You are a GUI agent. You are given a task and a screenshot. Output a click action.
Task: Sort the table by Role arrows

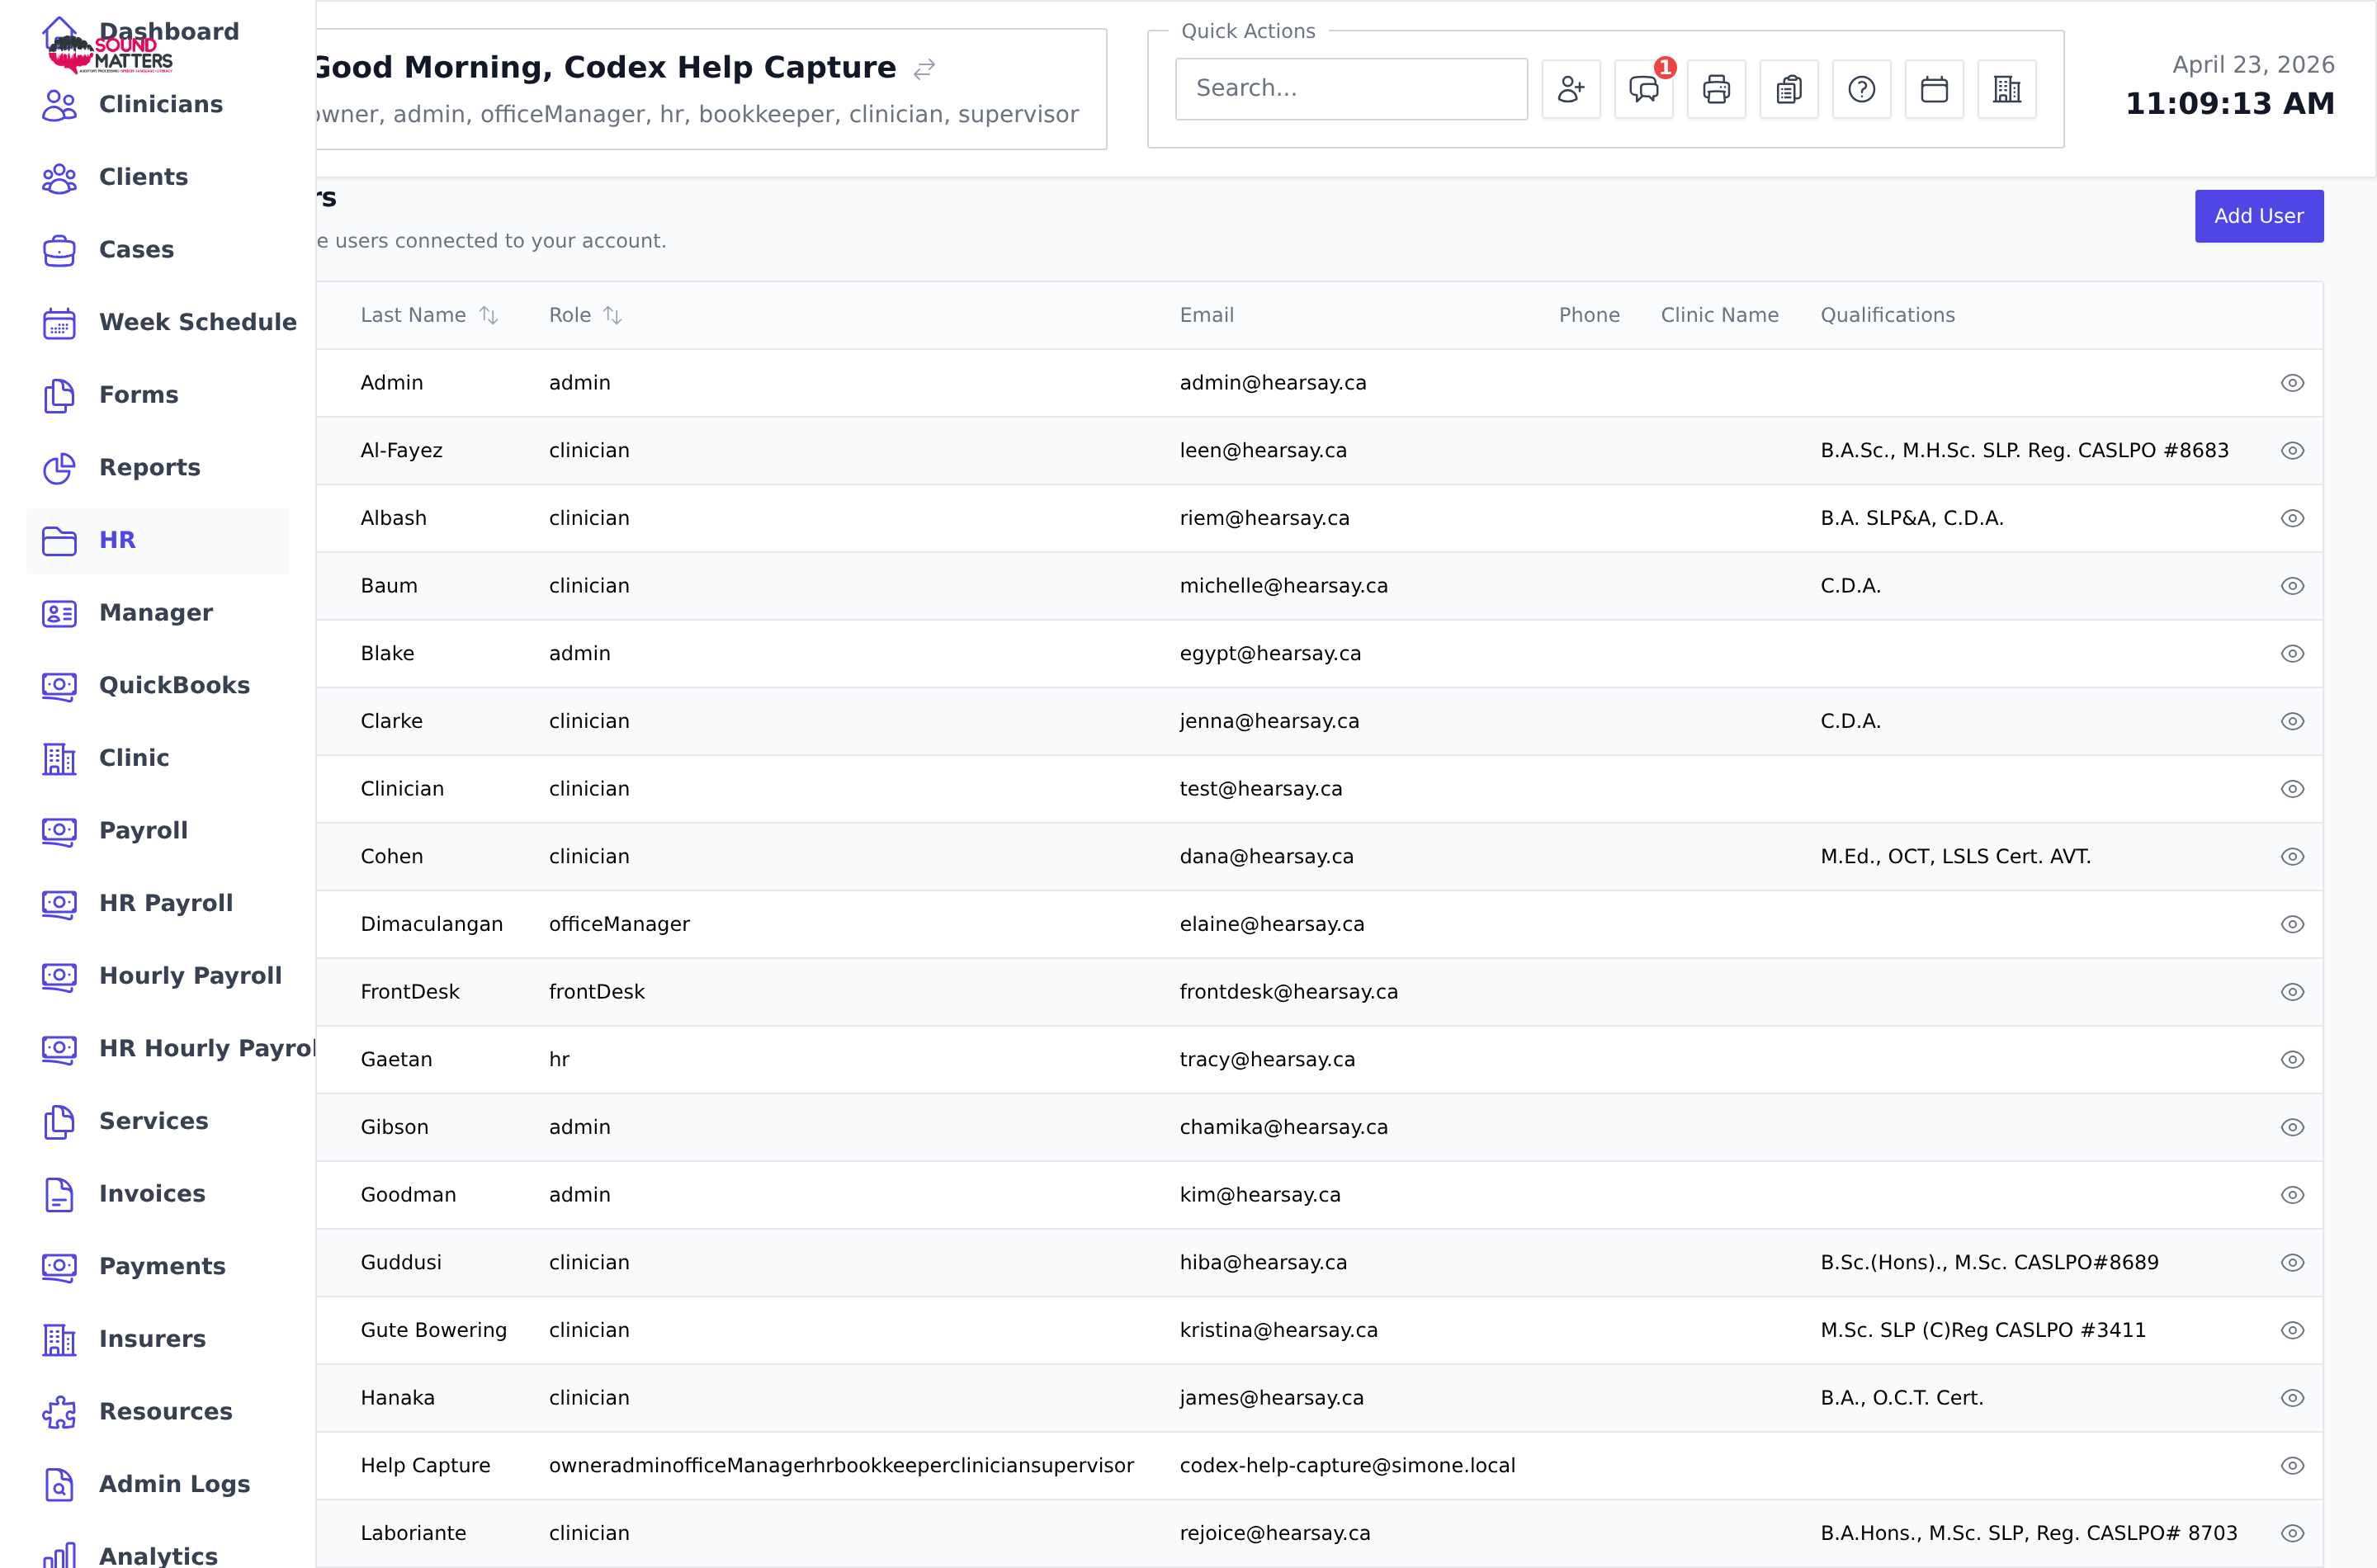612,315
